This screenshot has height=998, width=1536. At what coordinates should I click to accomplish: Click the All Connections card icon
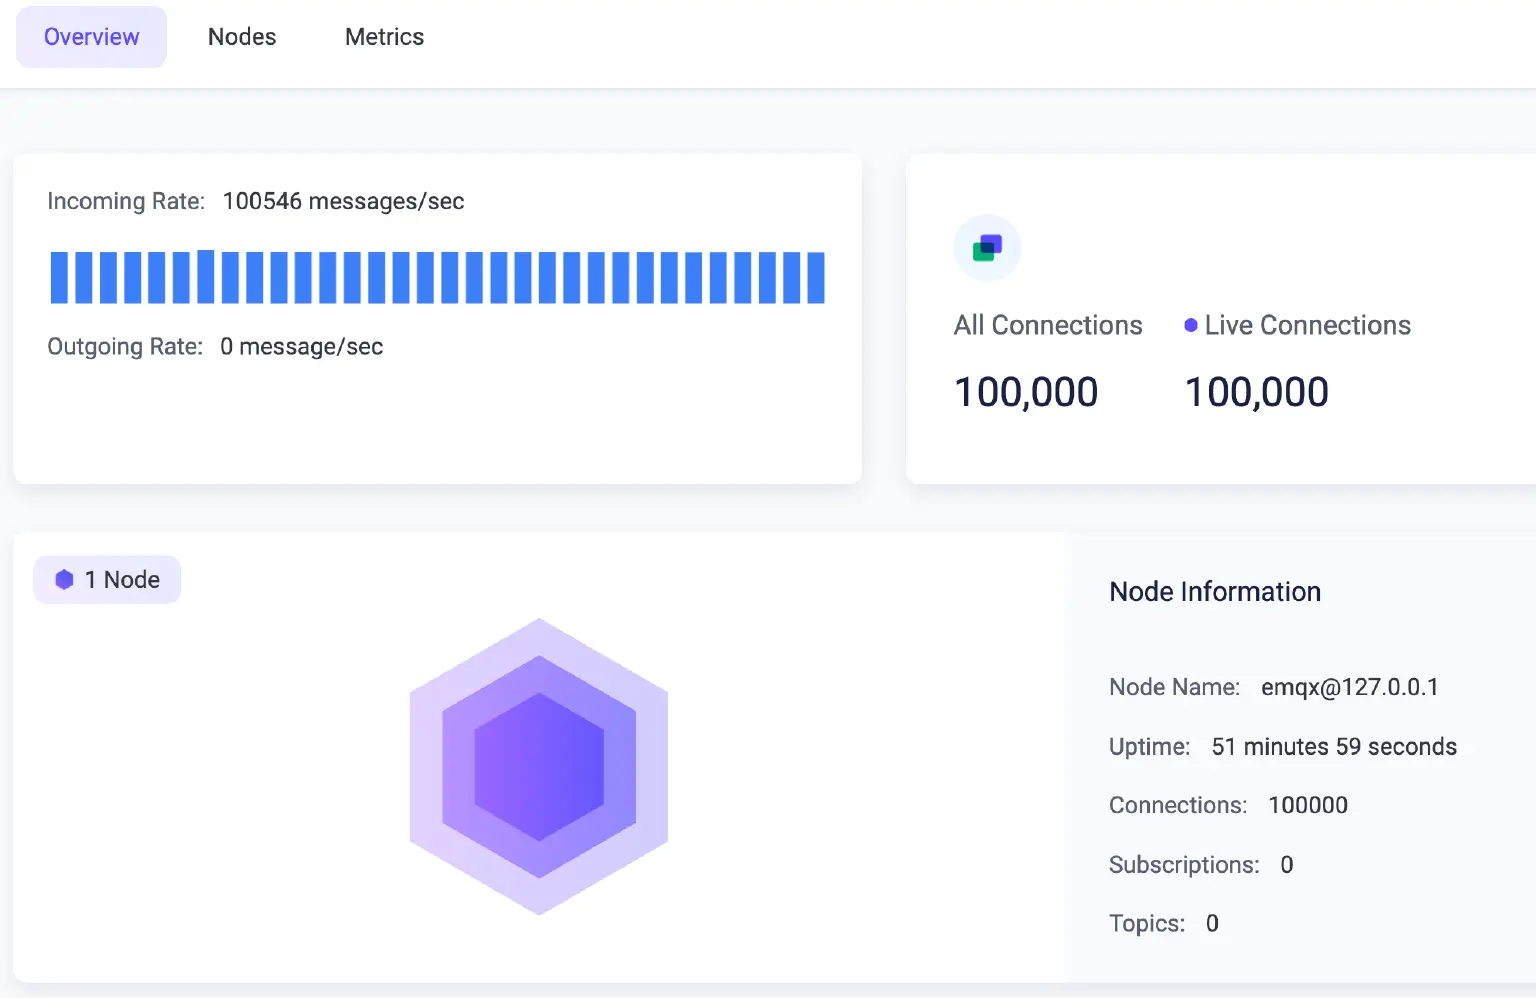point(987,247)
